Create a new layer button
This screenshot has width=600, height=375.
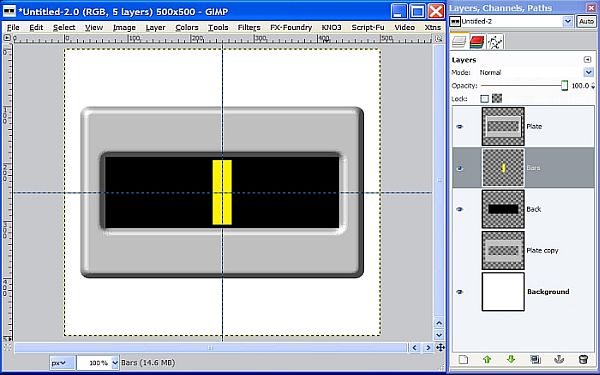tap(463, 359)
